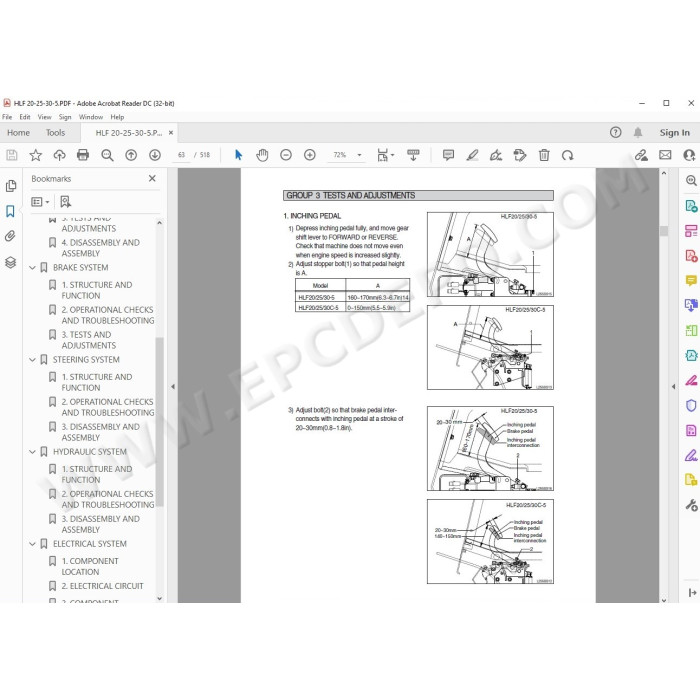Click the upload to cloud icon
This screenshot has width=700, height=700.
59,155
